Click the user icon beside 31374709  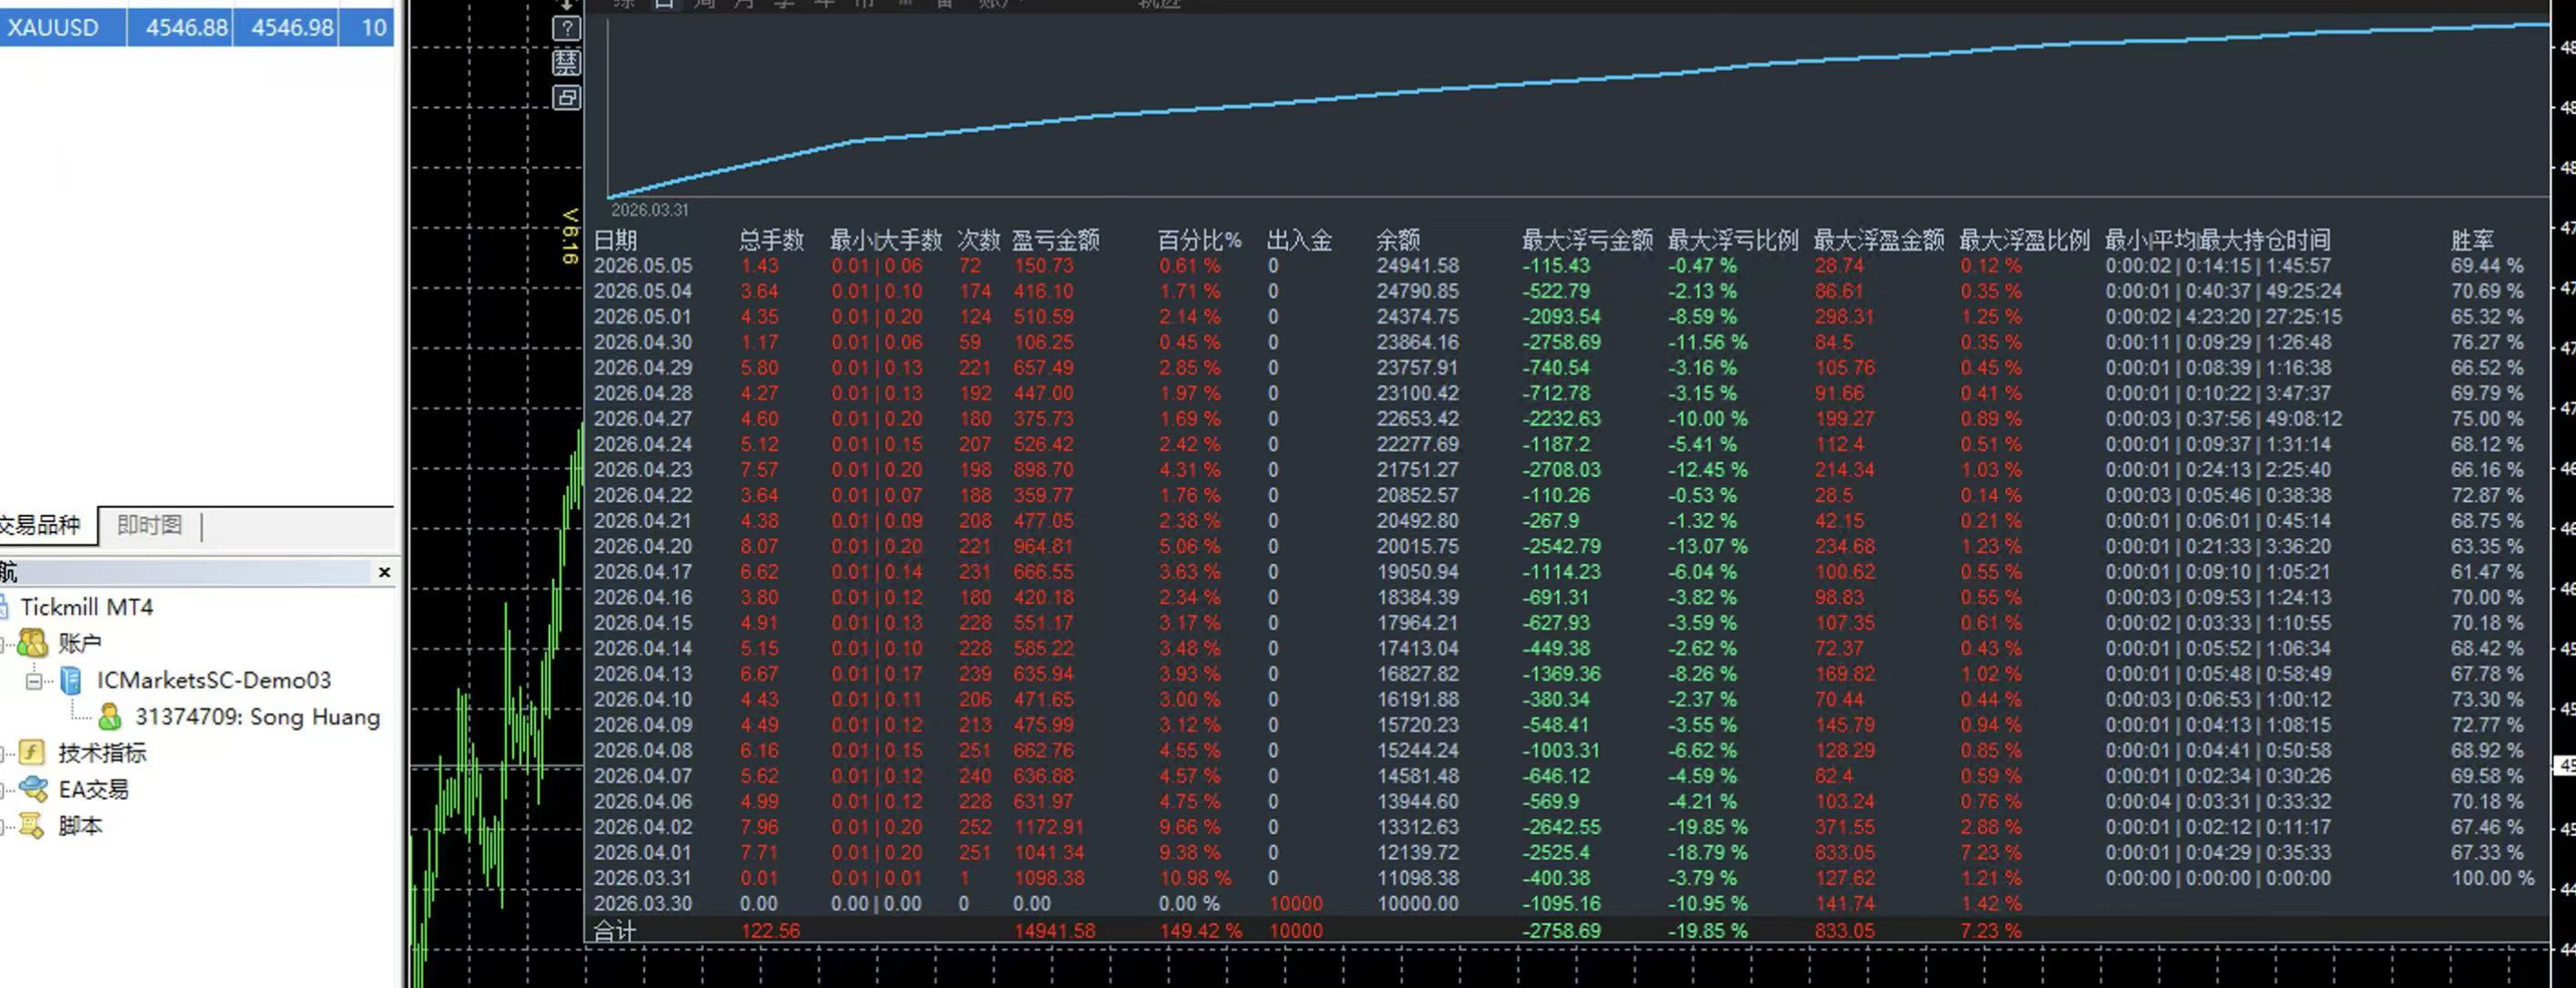(x=110, y=717)
